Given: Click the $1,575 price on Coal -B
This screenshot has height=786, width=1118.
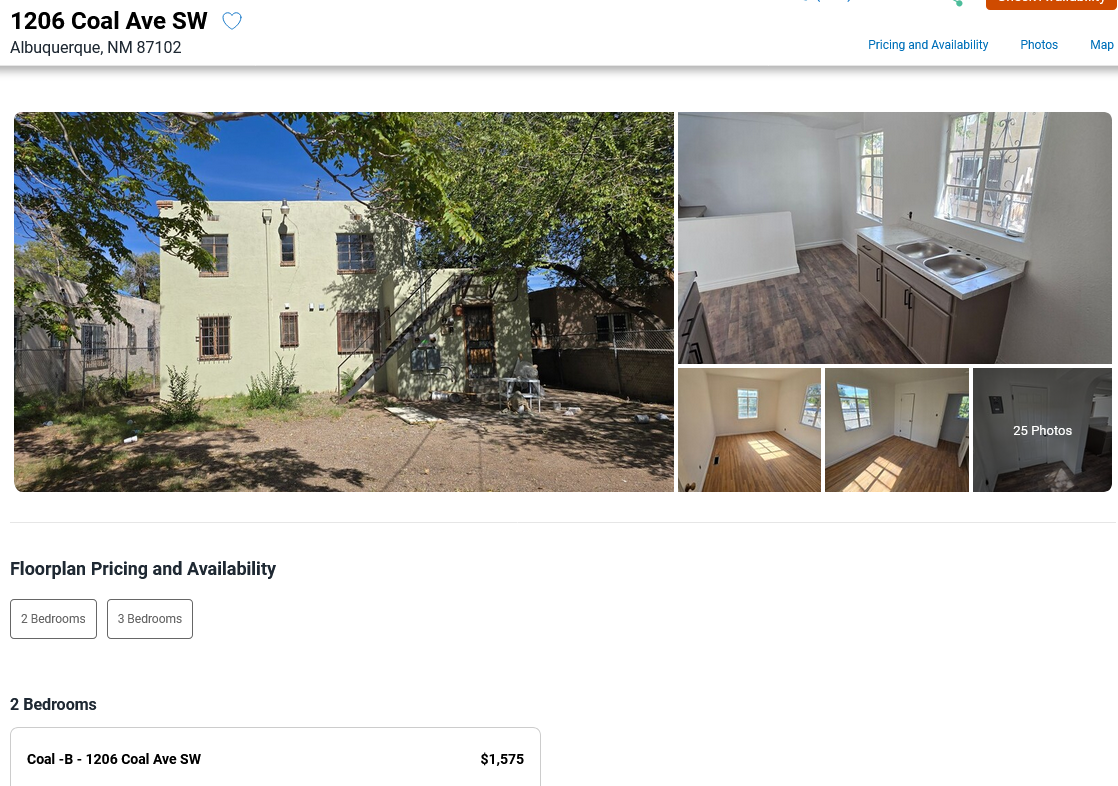Looking at the screenshot, I should (502, 759).
